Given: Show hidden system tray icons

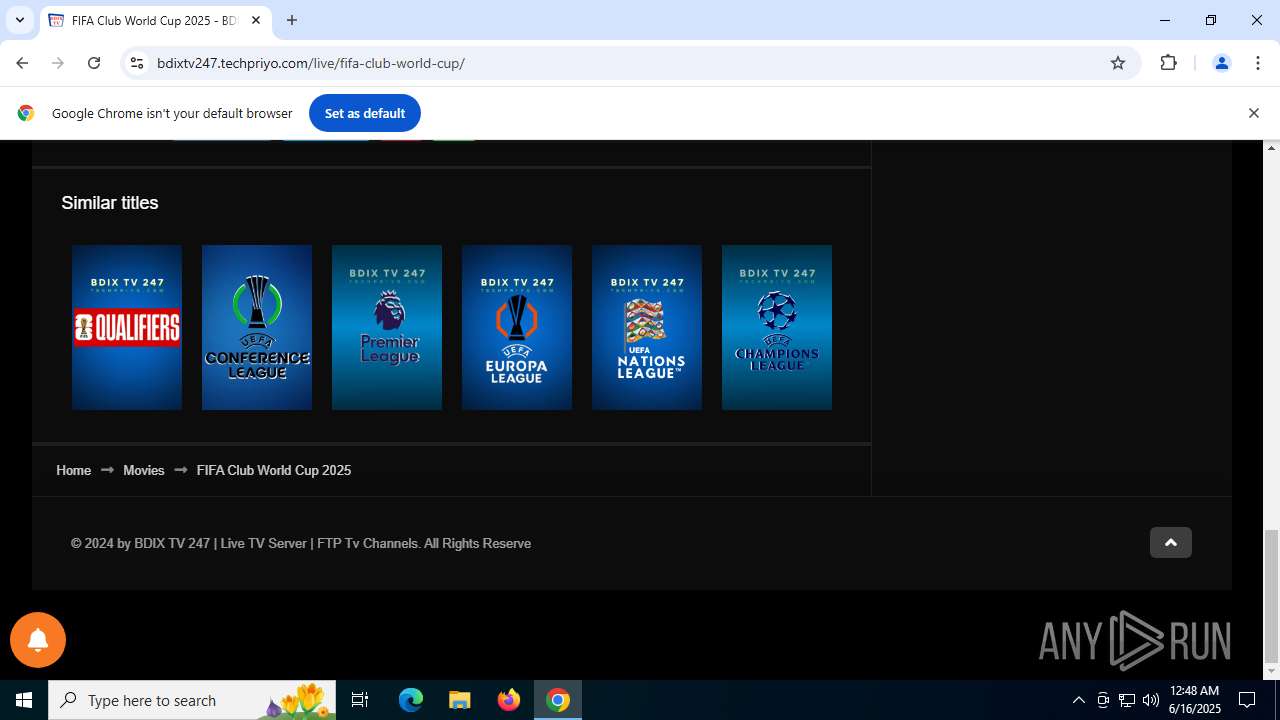Looking at the screenshot, I should 1078,700.
